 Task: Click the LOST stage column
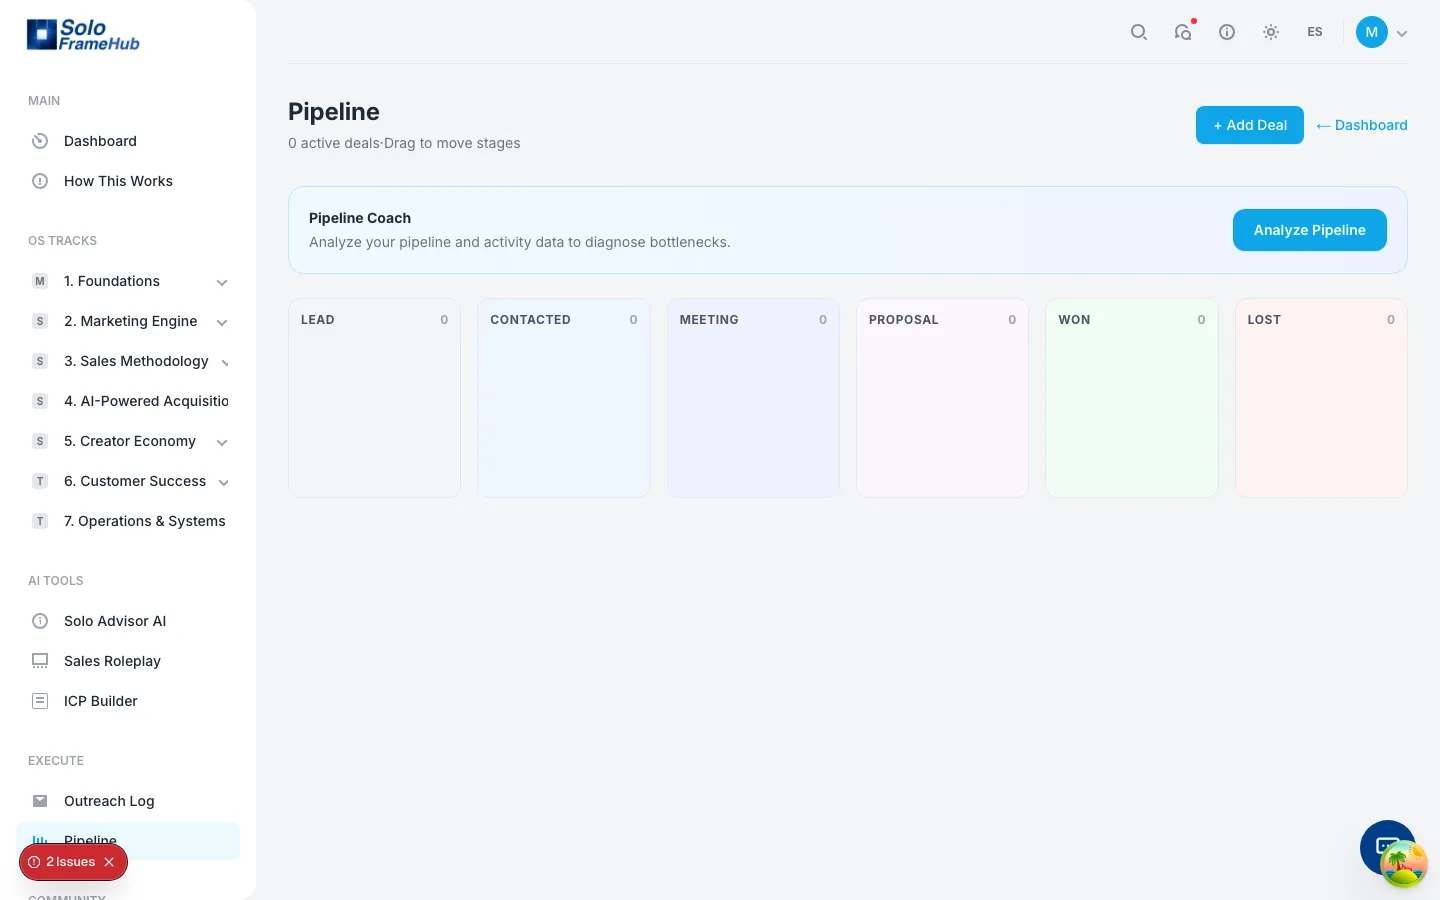1321,398
